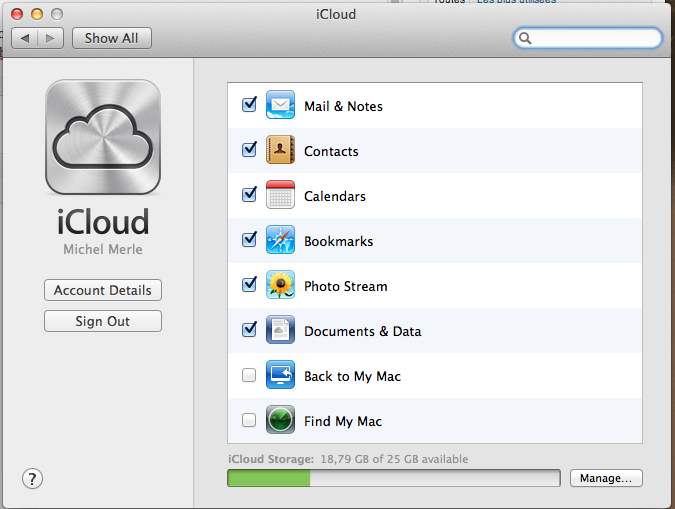The height and width of the screenshot is (509, 675).
Task: Click the large iCloud heading text
Action: (x=103, y=222)
